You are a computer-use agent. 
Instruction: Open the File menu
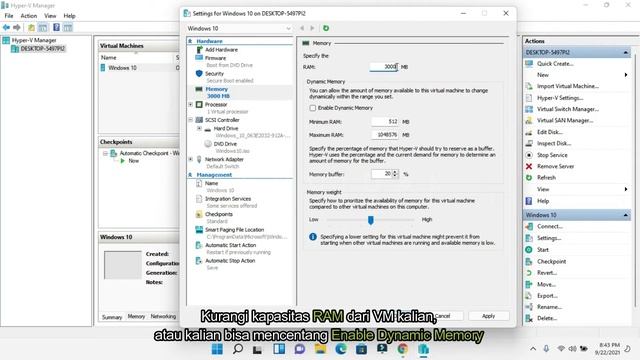click(x=9, y=16)
